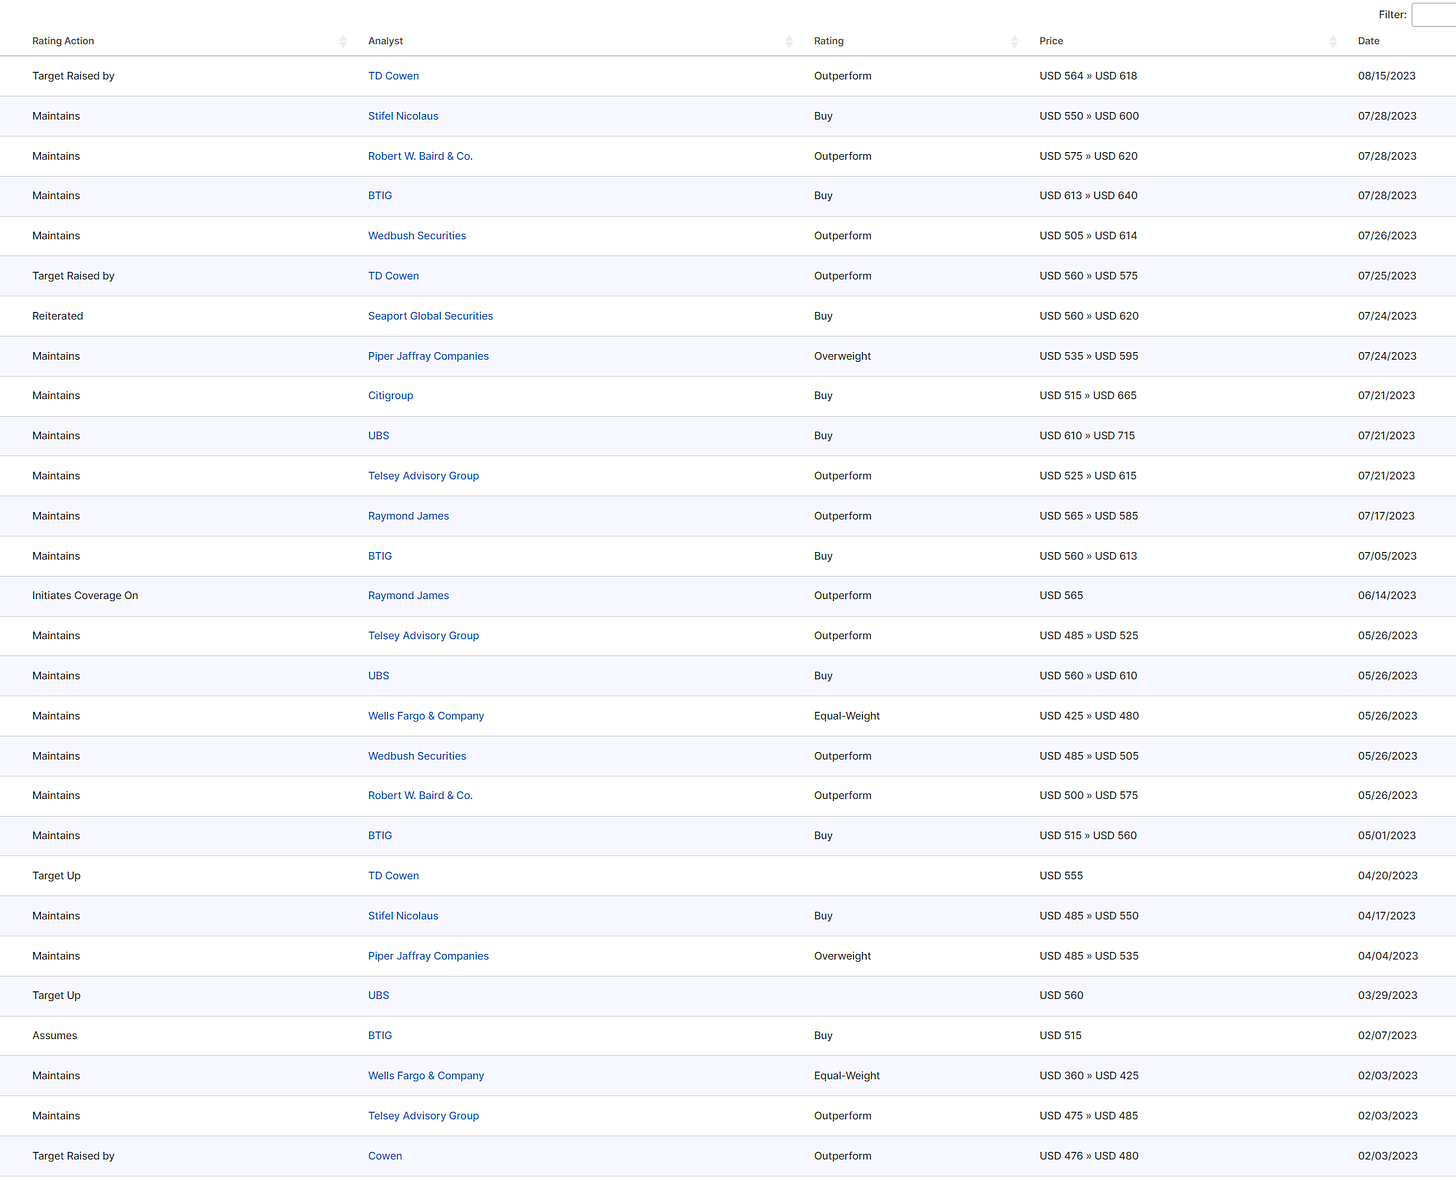Screen dimensions: 1456x1182
Task: Open TD Cowen link dated 04/20/2023
Action: [x=393, y=876]
